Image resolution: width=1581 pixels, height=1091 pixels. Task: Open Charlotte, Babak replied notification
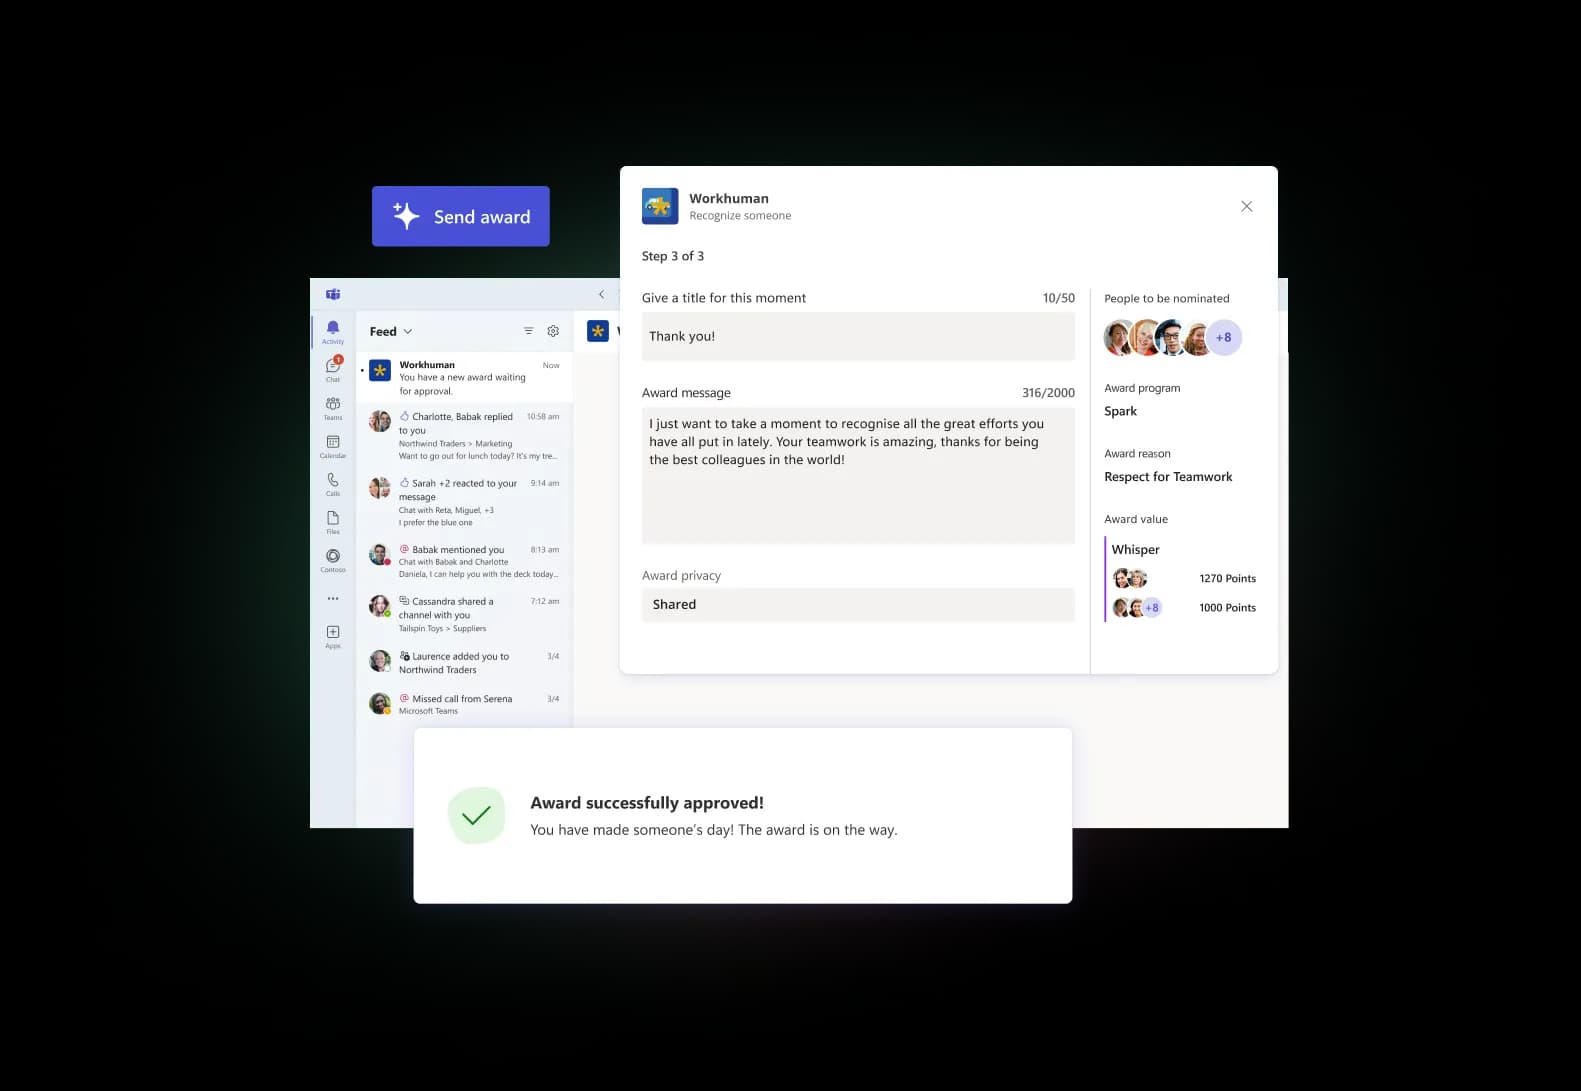465,436
